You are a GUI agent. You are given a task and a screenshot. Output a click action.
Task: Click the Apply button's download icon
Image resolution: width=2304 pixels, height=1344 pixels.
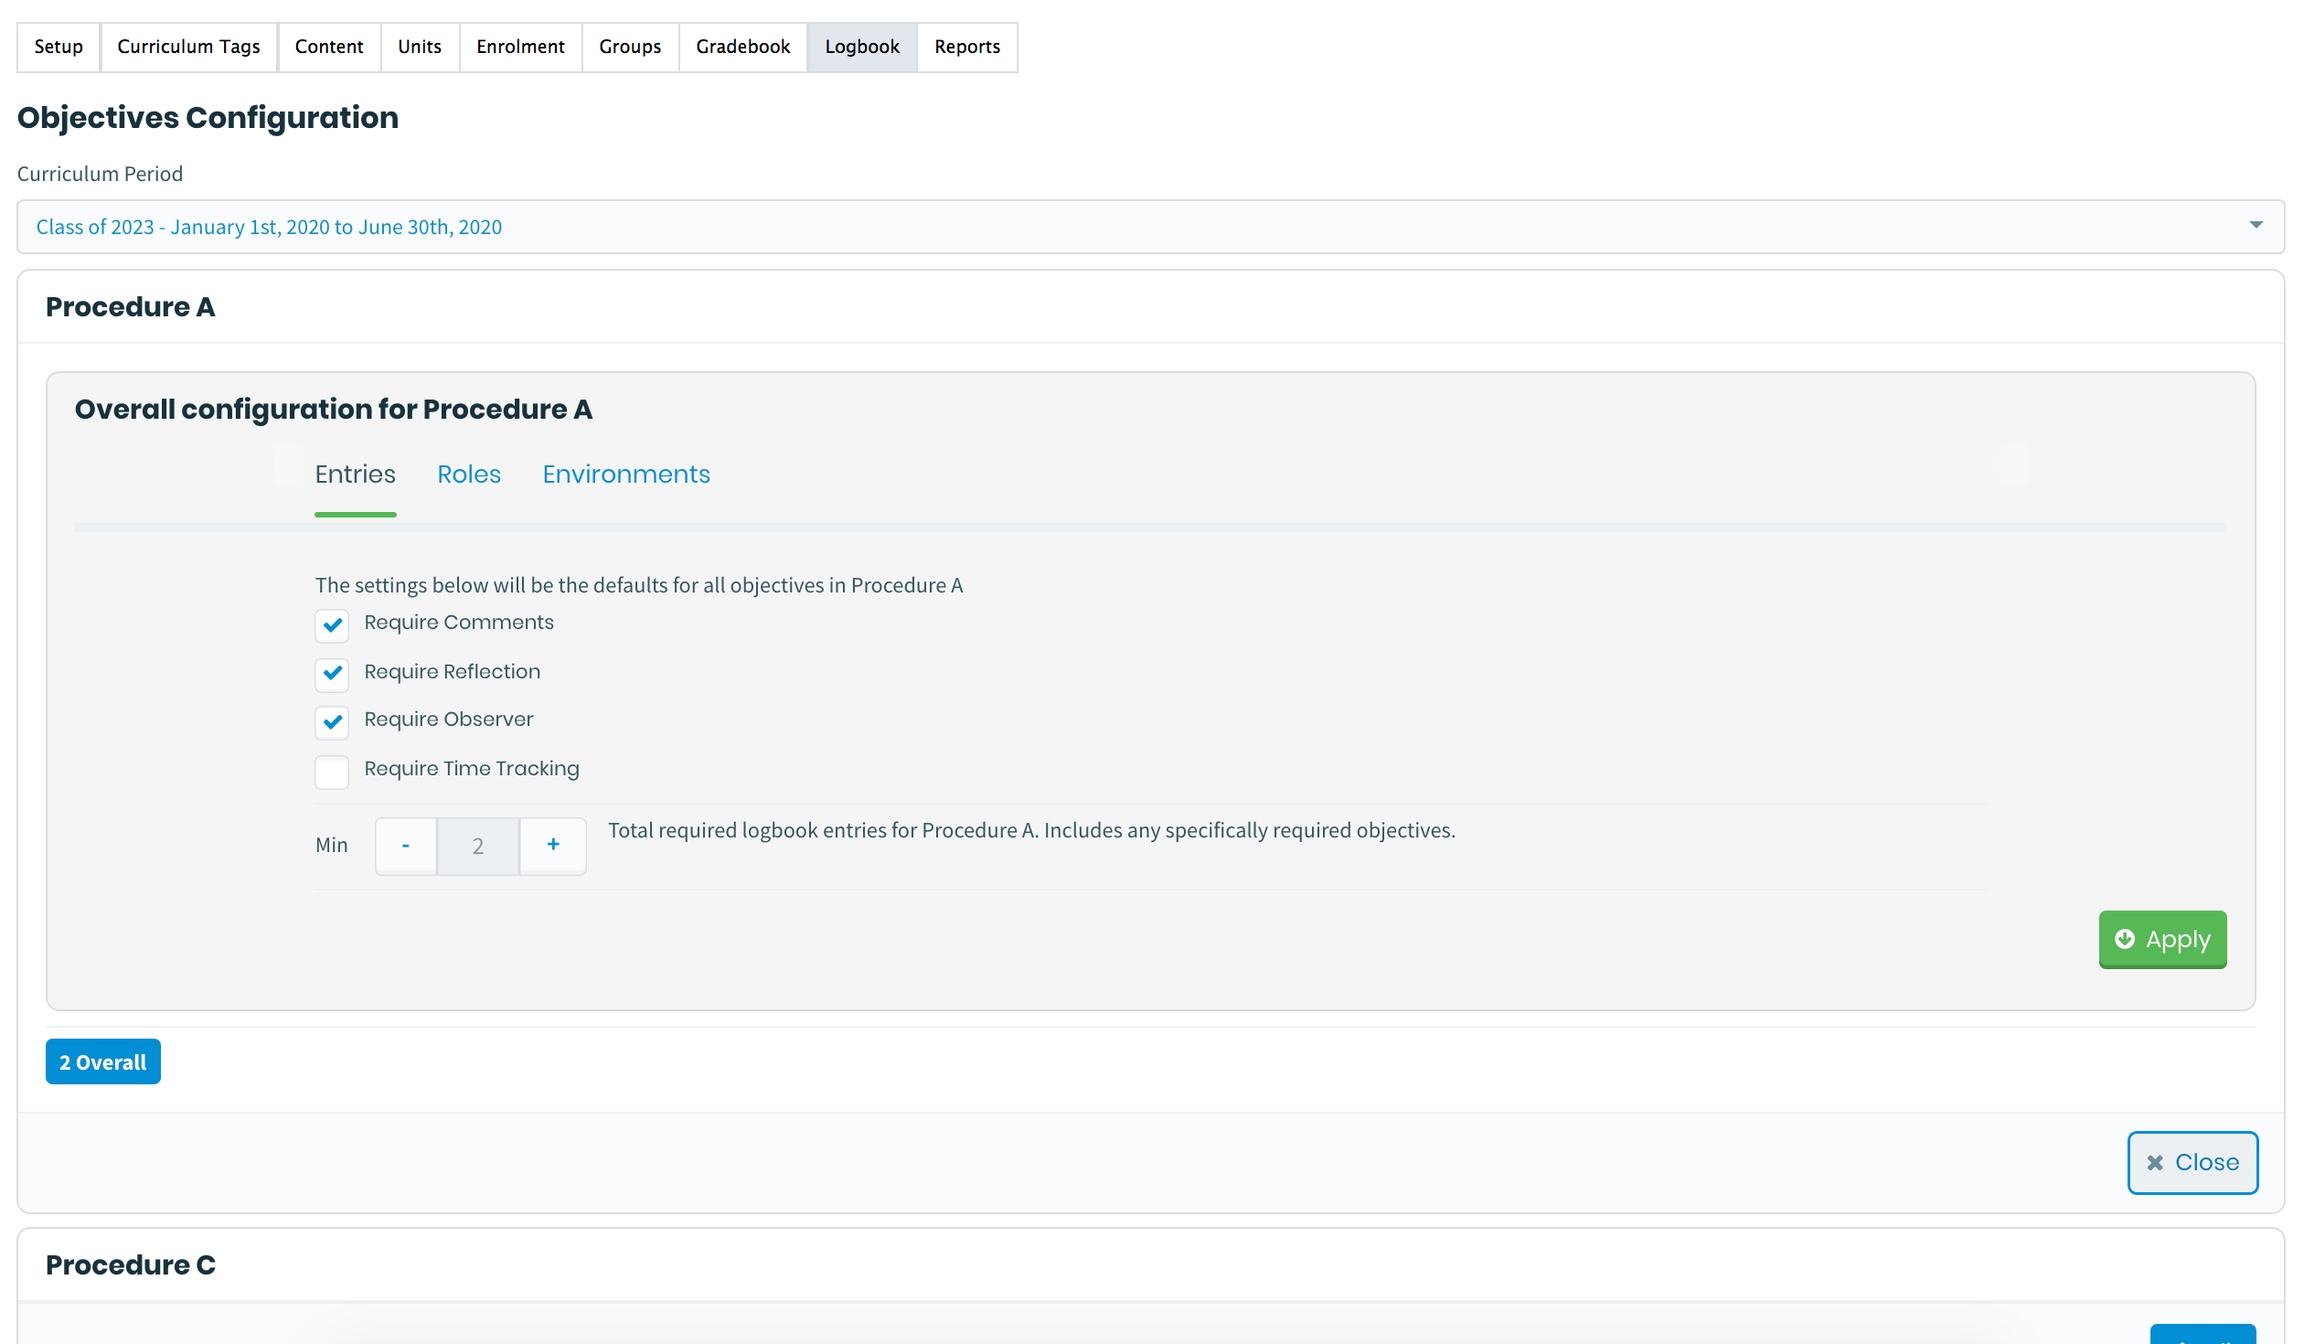(x=2124, y=939)
